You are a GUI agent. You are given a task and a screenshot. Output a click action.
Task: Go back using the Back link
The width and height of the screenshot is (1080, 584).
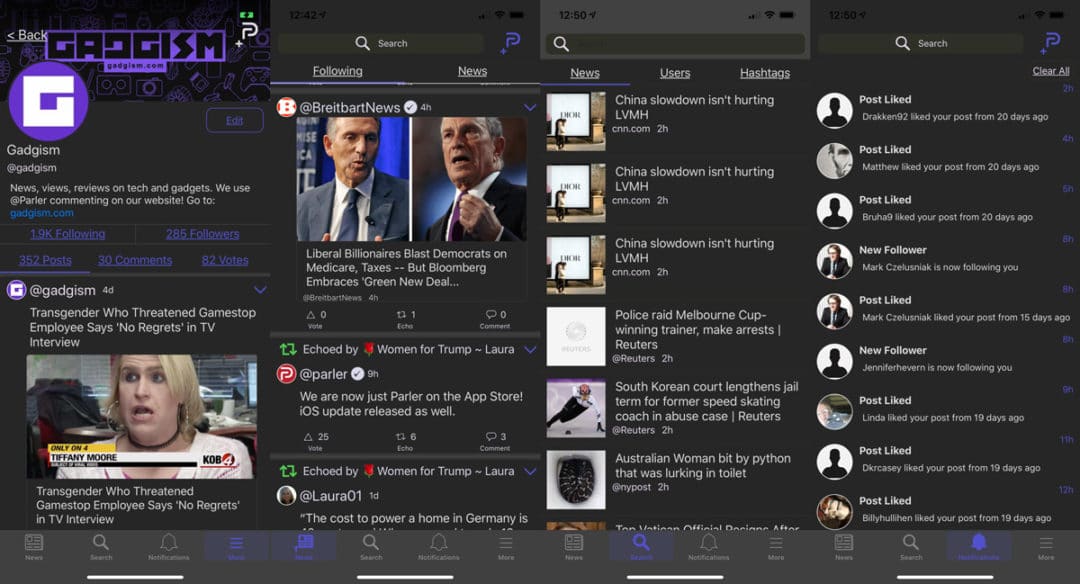pos(27,35)
